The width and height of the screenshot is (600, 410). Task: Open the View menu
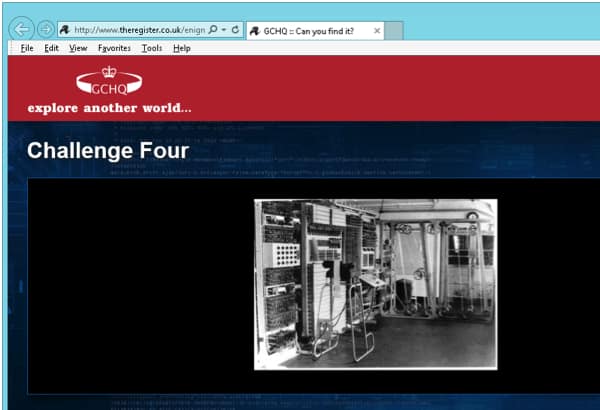click(78, 48)
